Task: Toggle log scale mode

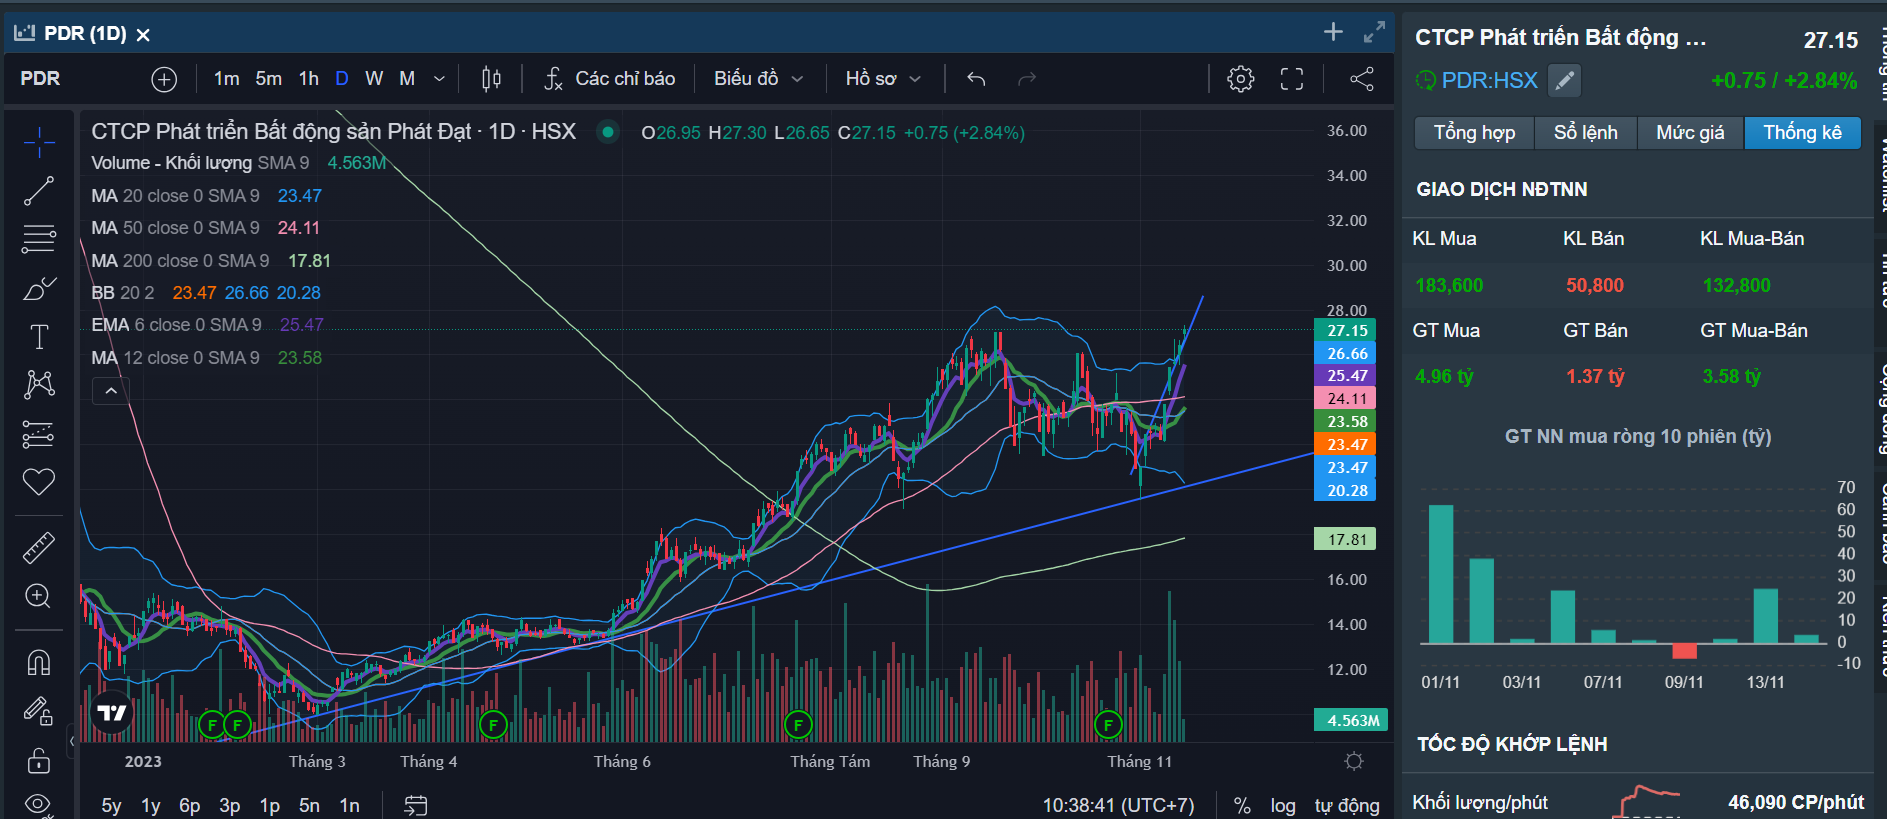Action: pyautogui.click(x=1283, y=805)
